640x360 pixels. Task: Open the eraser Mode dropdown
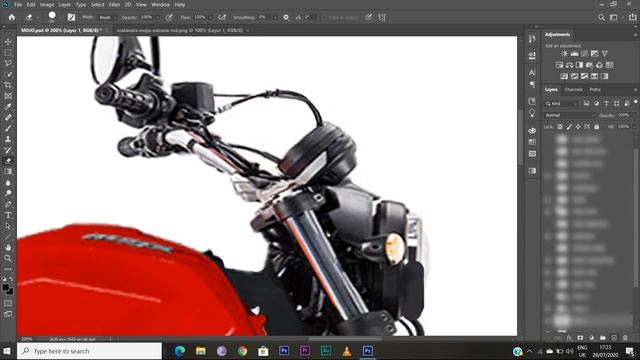[x=107, y=18]
